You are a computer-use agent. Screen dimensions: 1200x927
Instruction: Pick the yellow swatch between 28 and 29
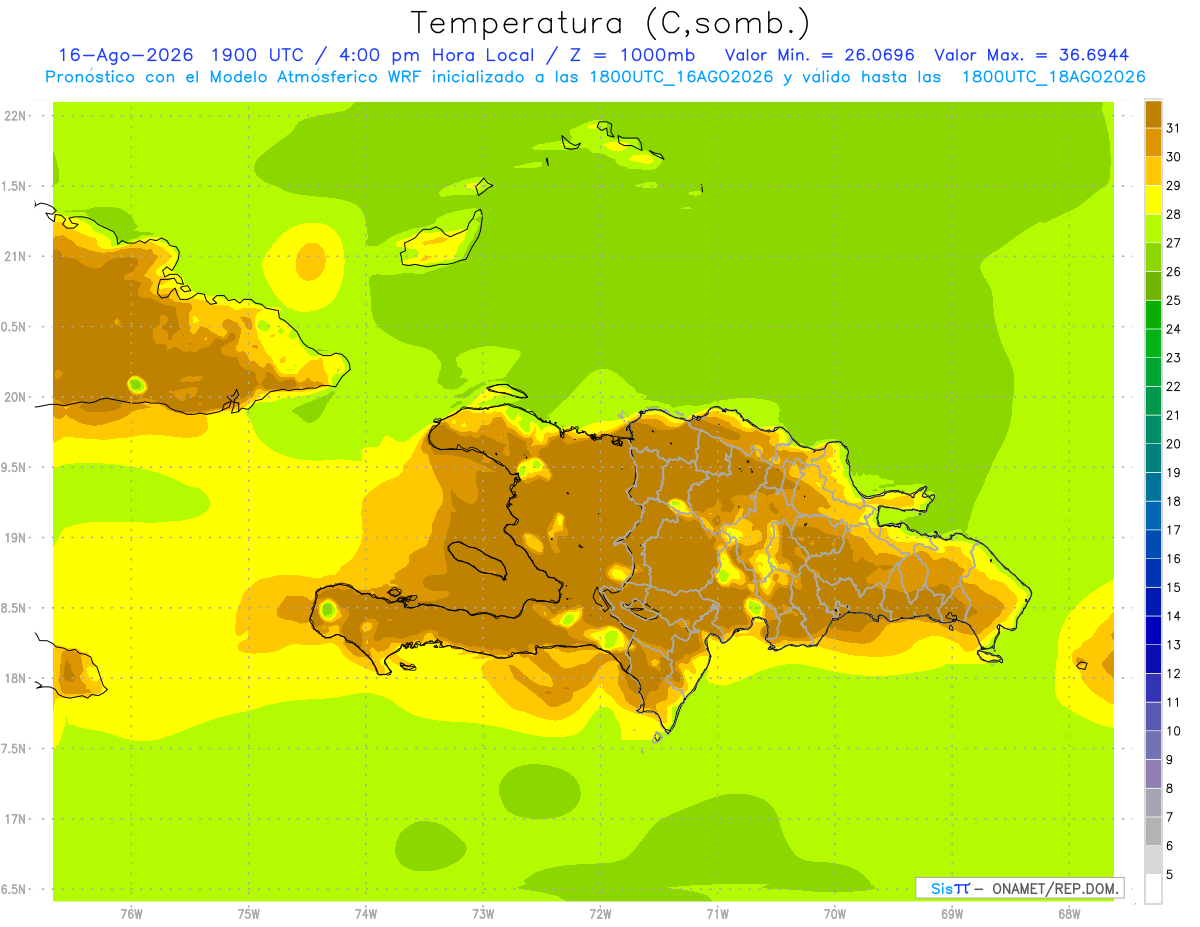[1153, 200]
